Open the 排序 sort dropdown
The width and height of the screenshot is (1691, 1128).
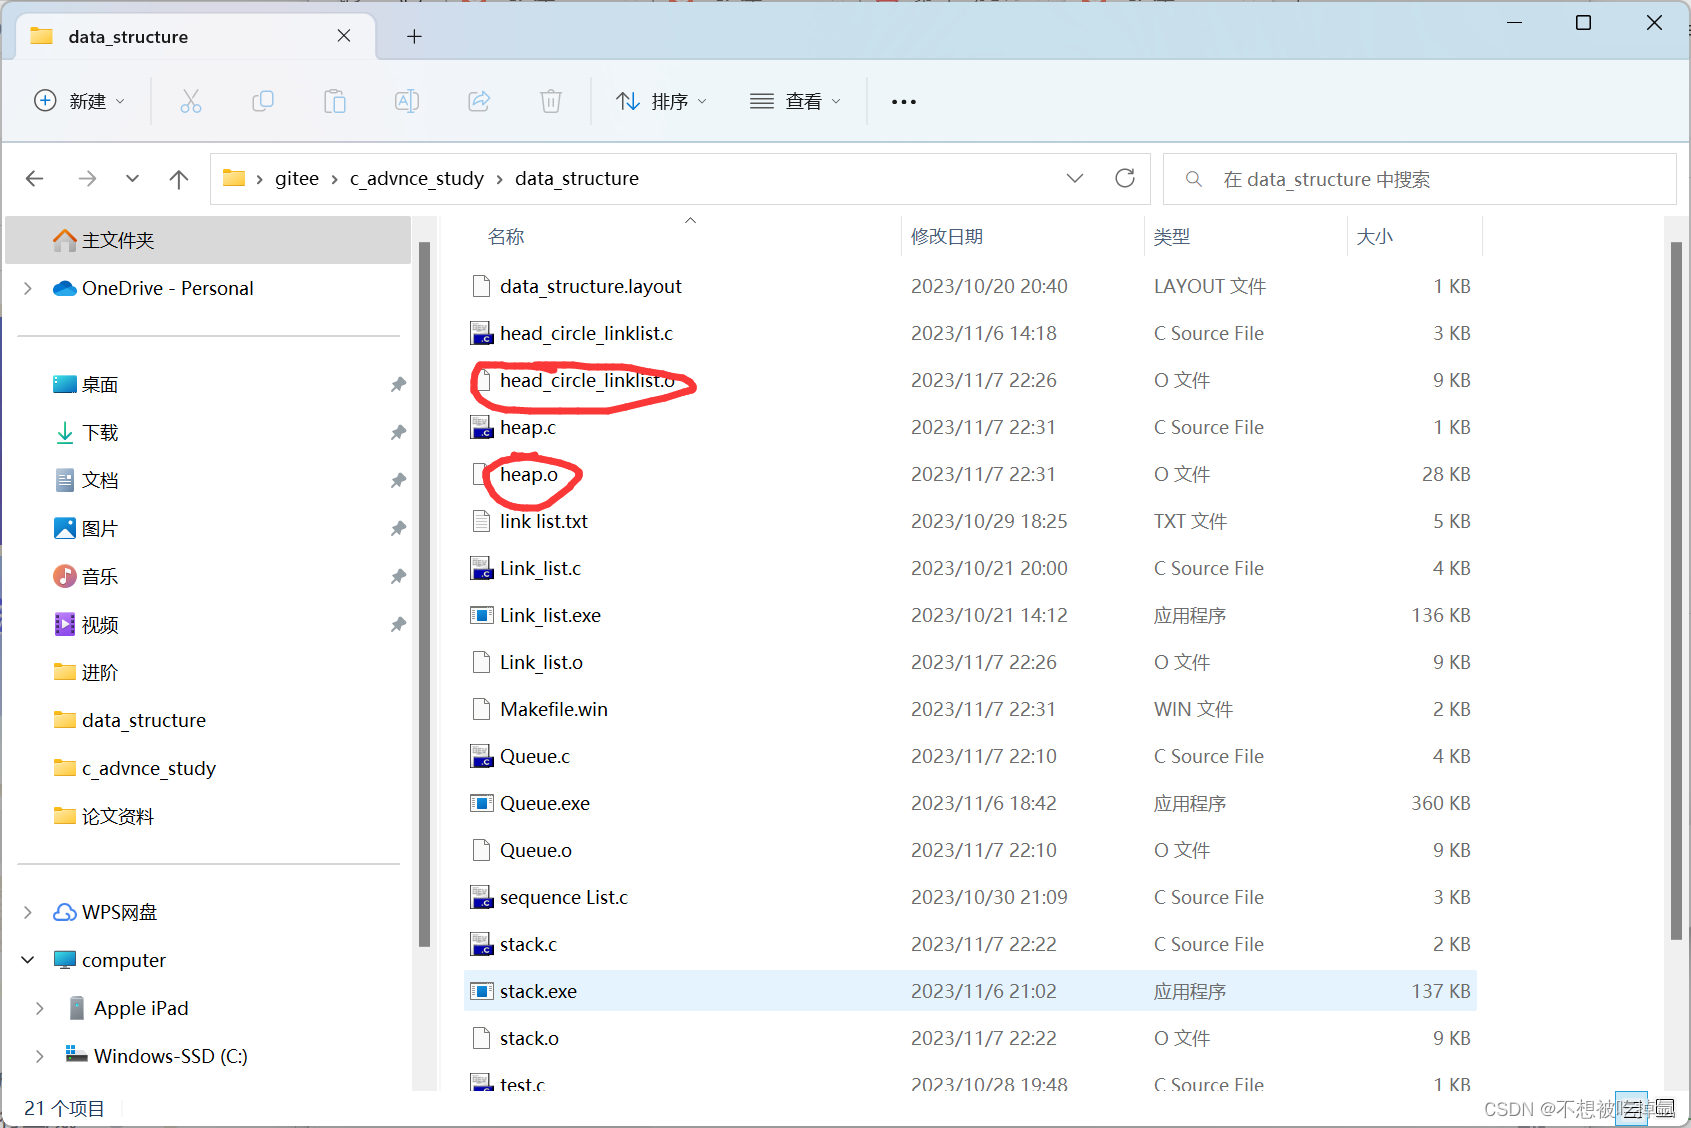(x=661, y=101)
